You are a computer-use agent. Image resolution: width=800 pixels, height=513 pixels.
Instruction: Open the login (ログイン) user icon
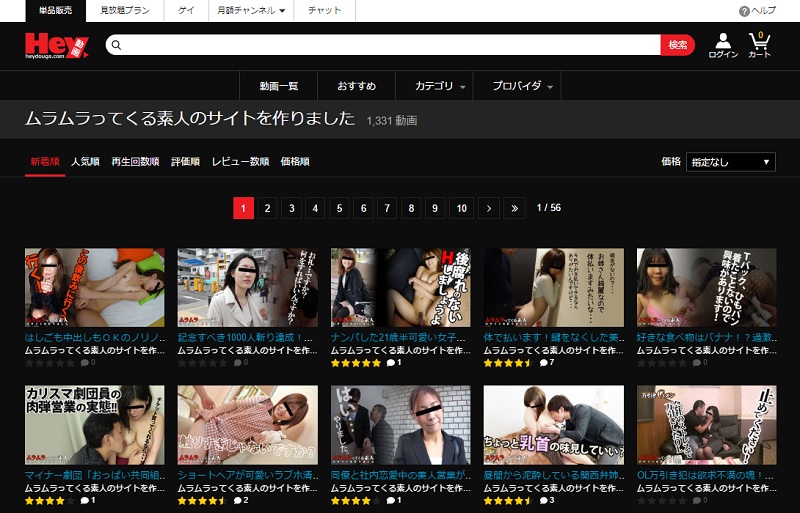[723, 45]
